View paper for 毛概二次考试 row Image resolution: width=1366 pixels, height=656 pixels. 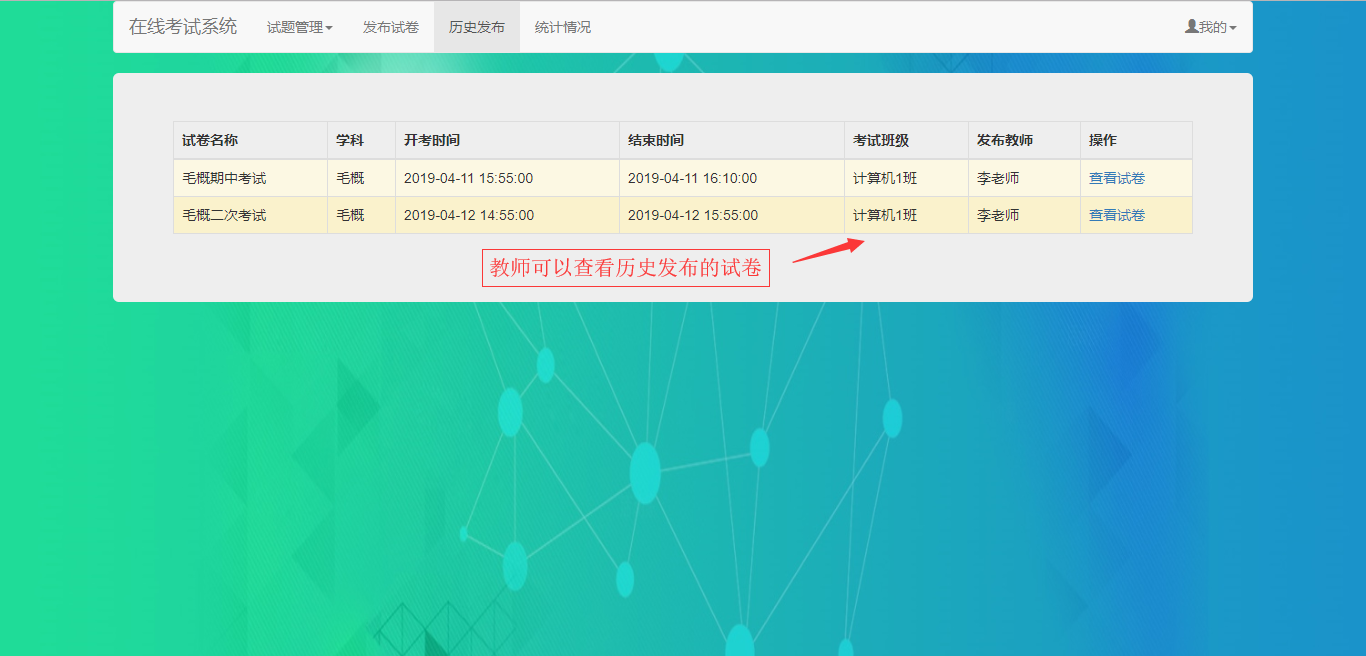pos(1117,215)
